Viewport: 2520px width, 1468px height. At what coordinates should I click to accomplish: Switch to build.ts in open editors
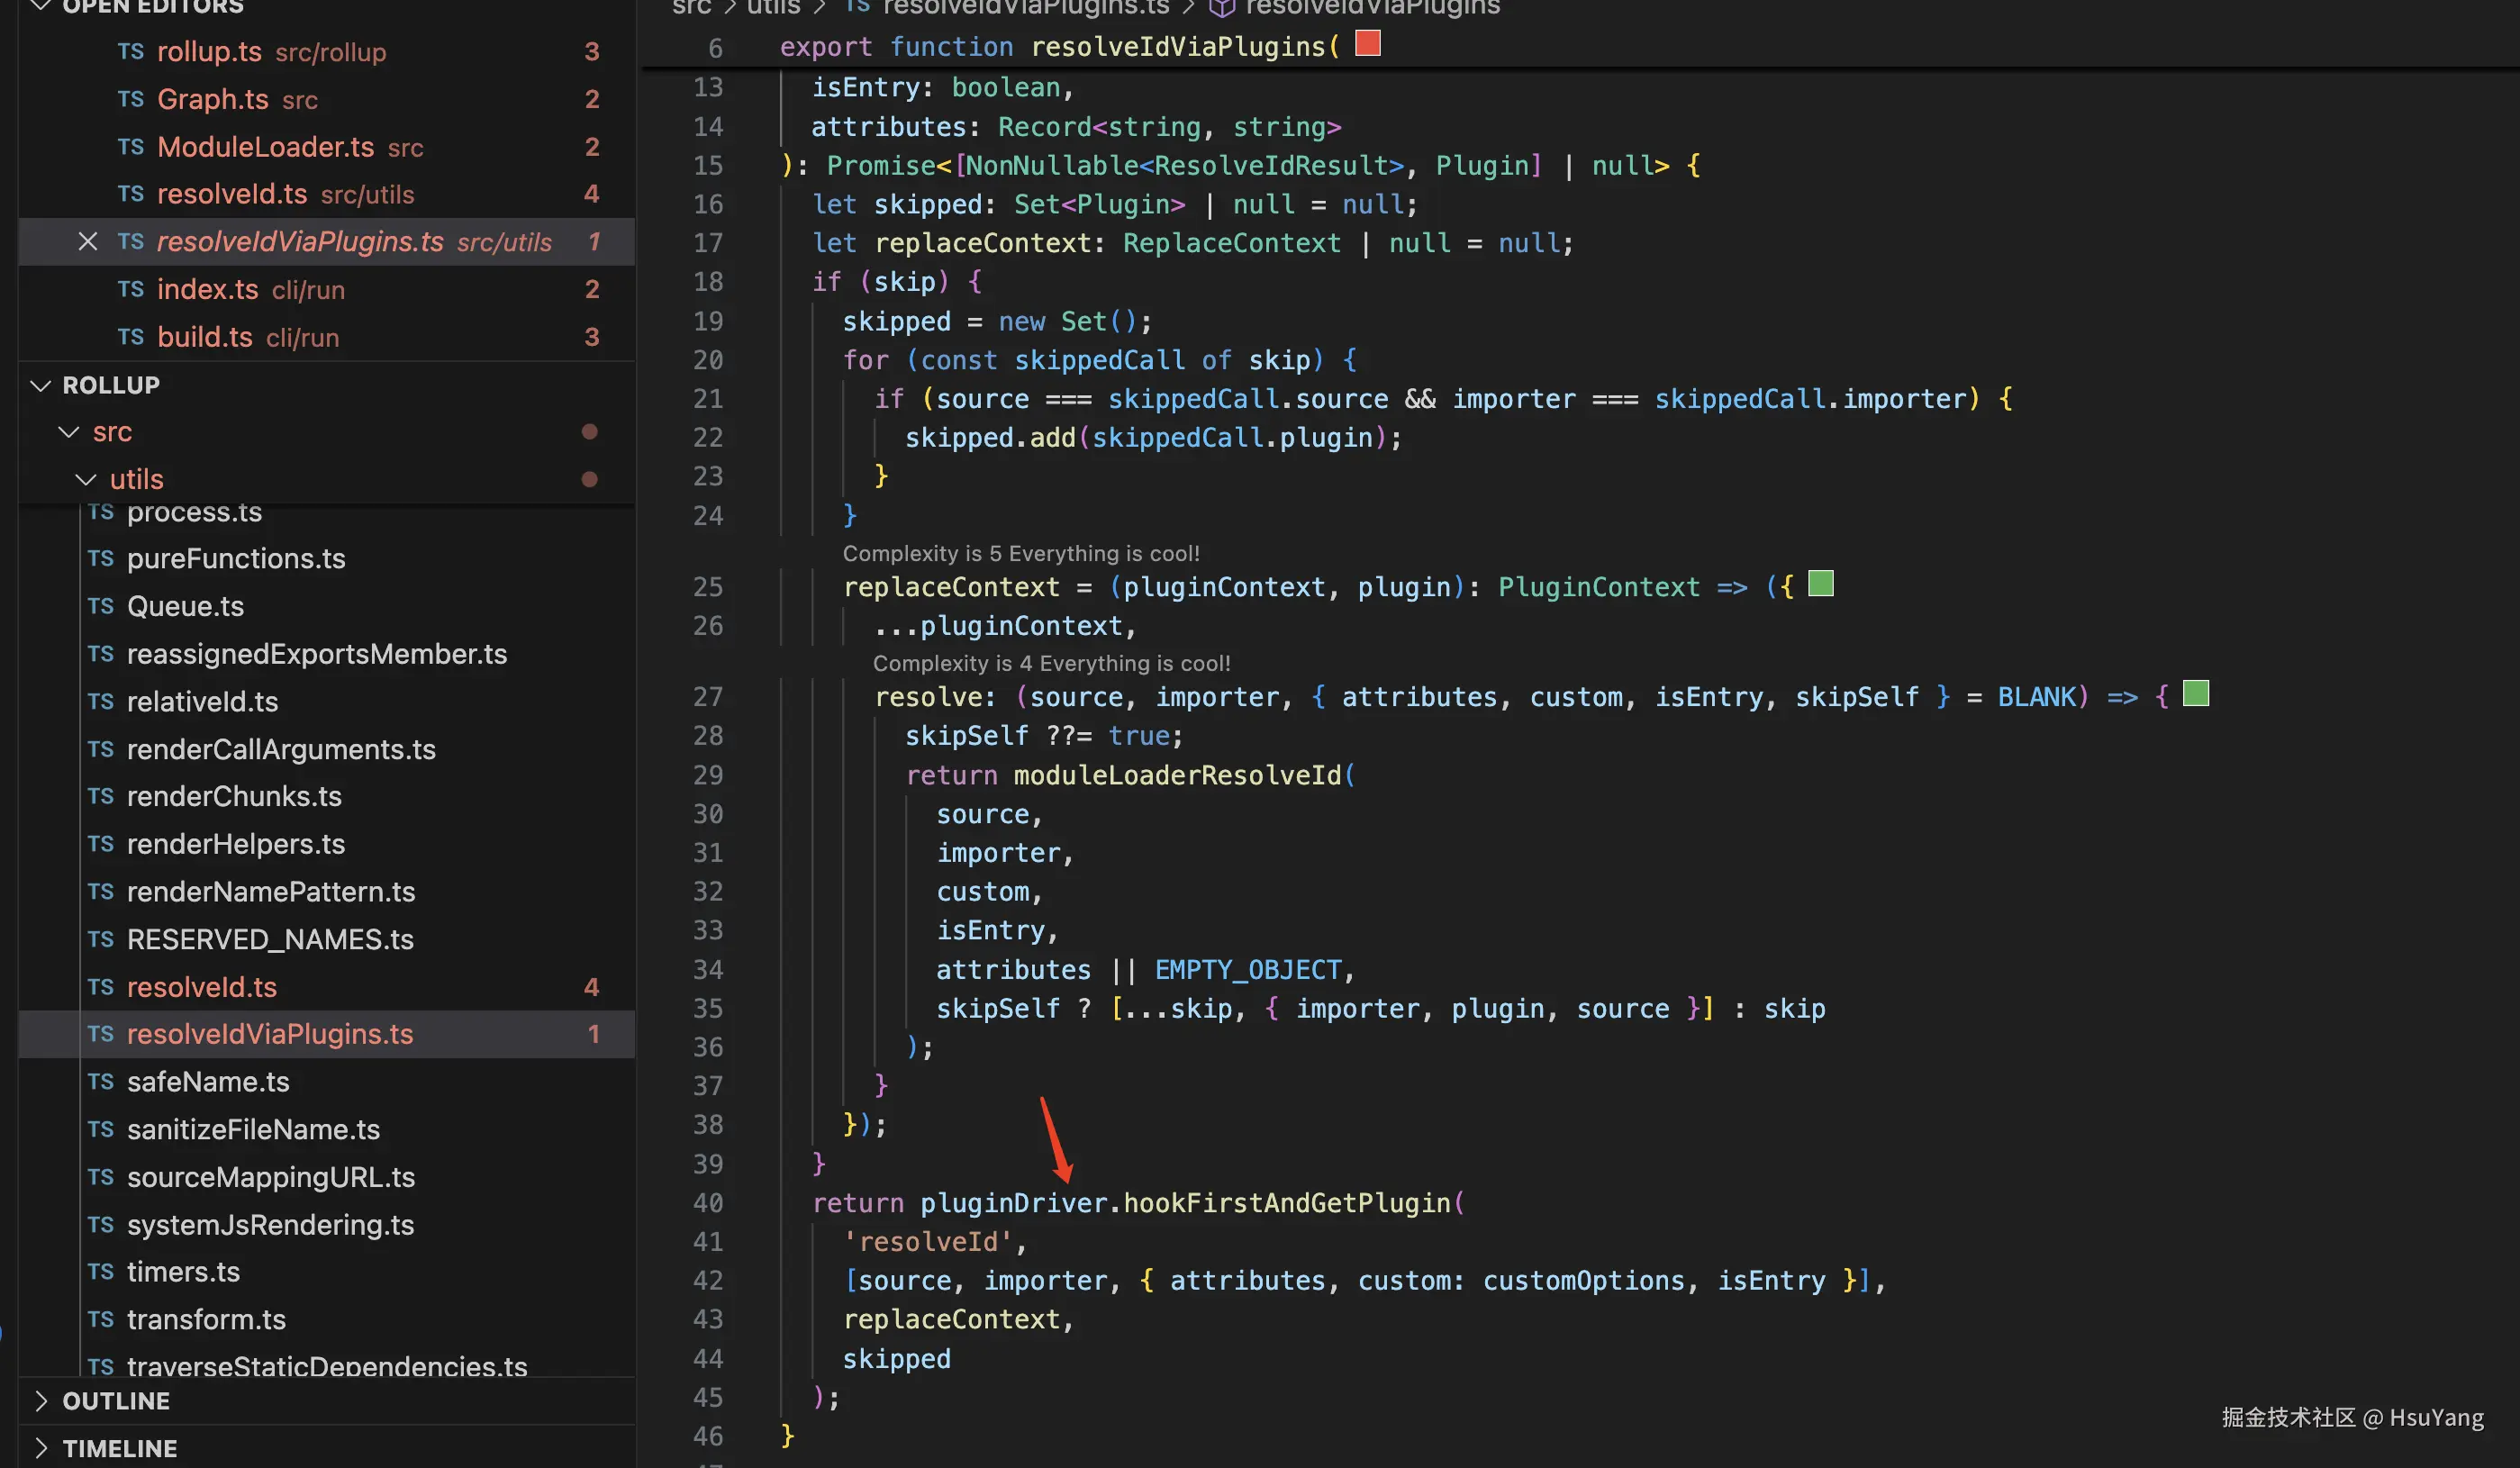pos(204,337)
